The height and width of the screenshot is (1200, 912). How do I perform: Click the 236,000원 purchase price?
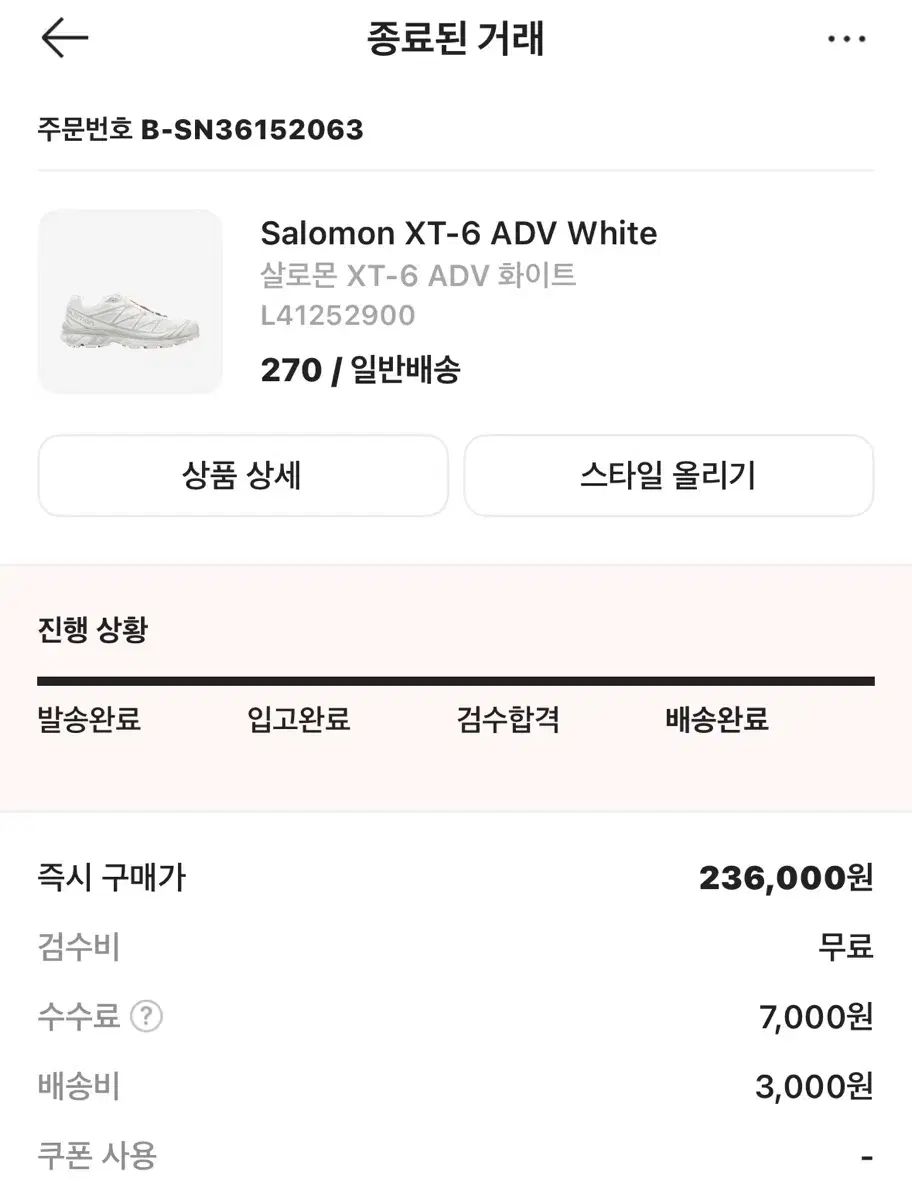point(786,878)
